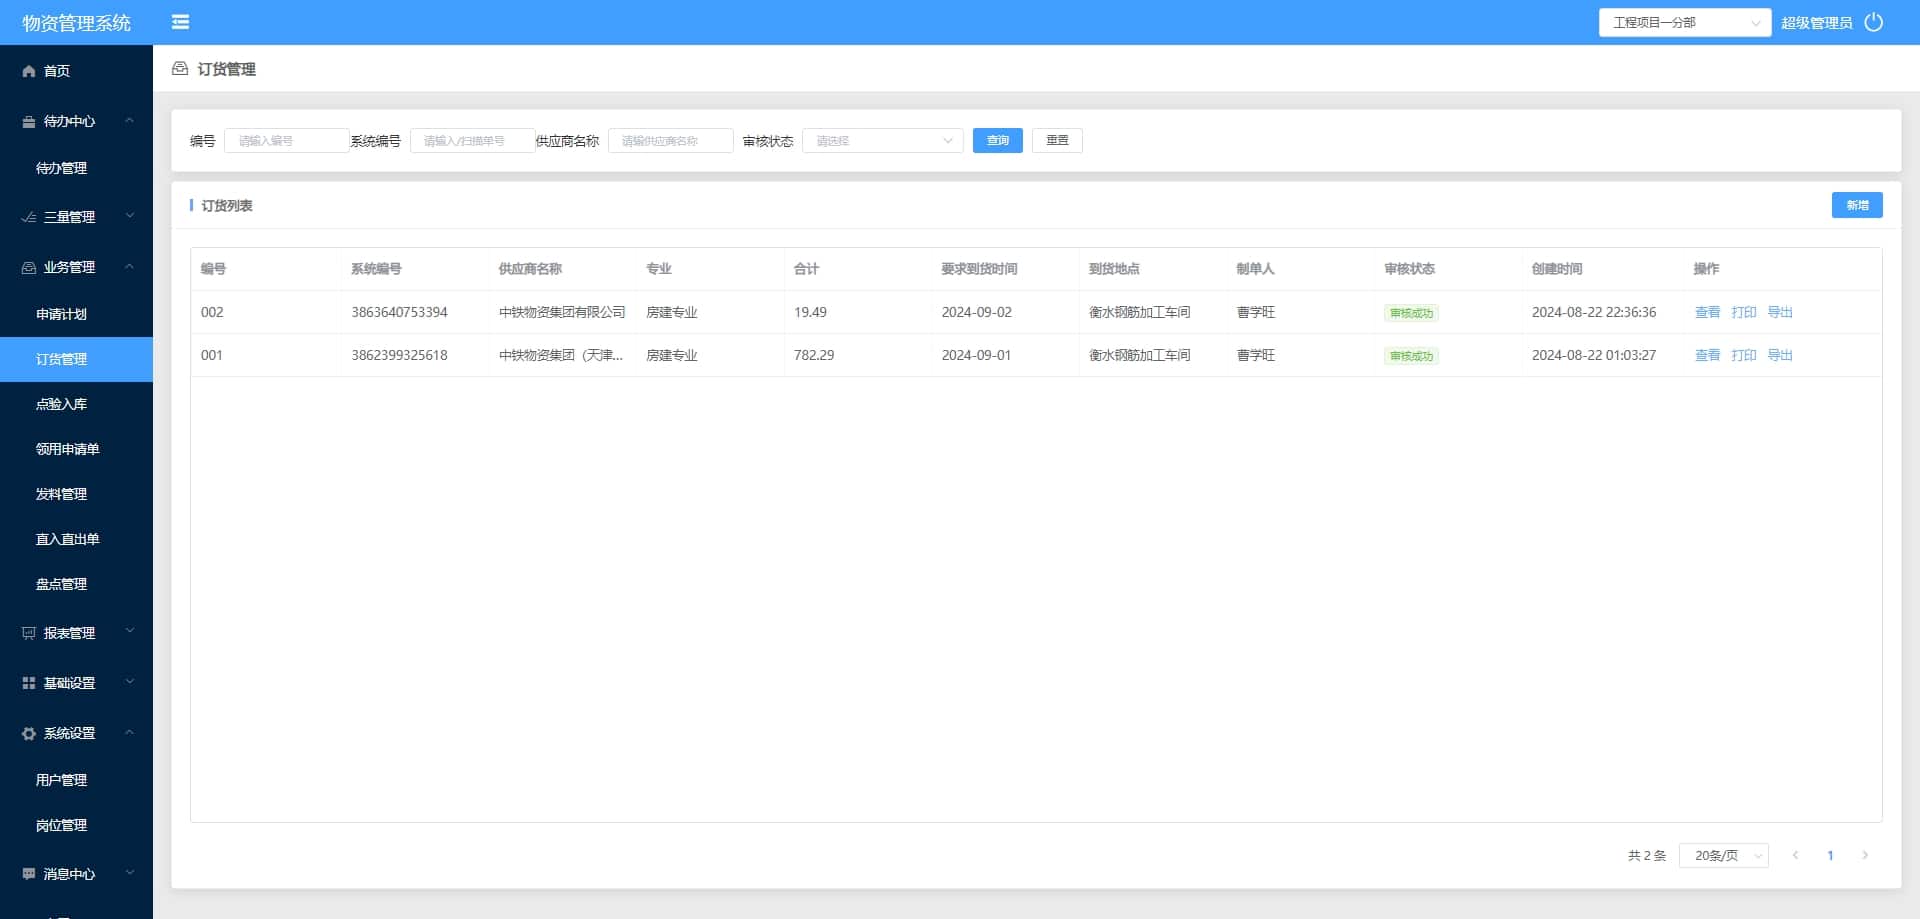Screen dimensions: 1920x919
Task: Click the 物资管理系统 app title
Action: pos(76,23)
